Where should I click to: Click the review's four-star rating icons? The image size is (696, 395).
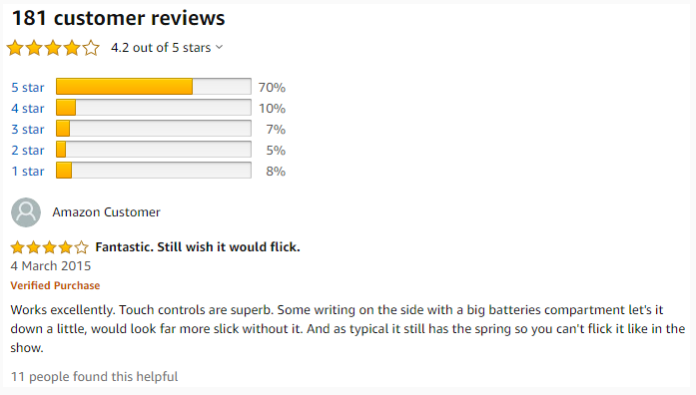[49, 247]
